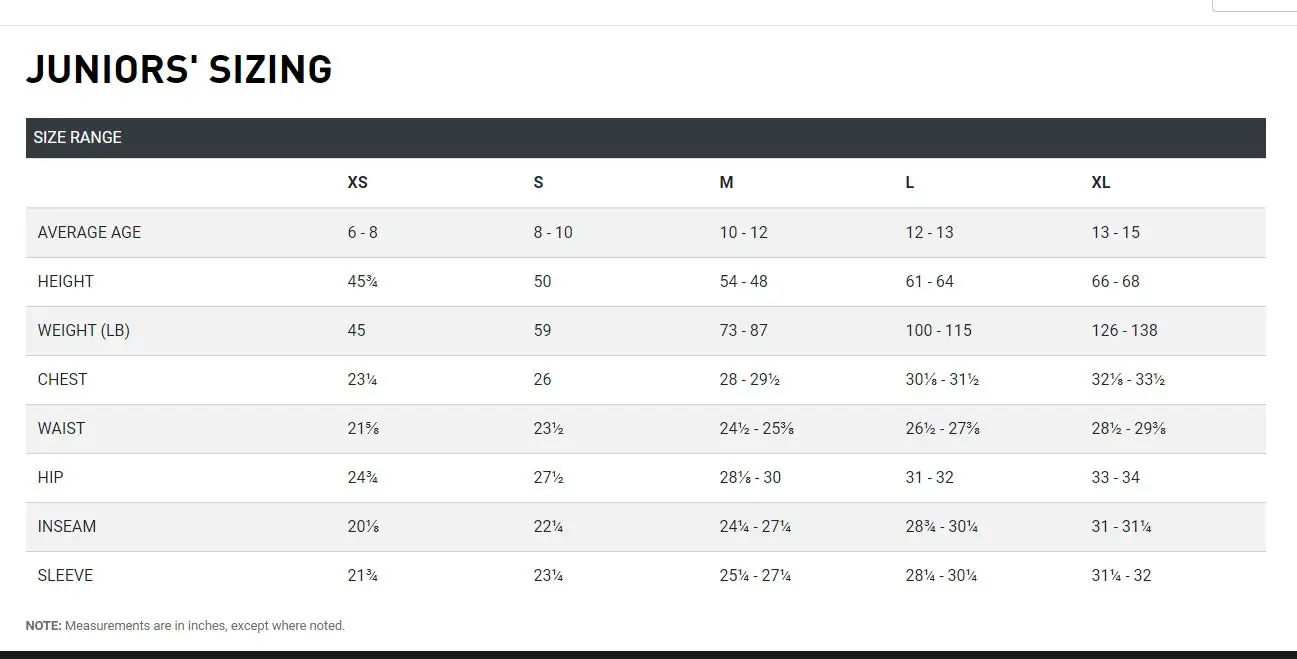Select the XL column header

(1101, 183)
